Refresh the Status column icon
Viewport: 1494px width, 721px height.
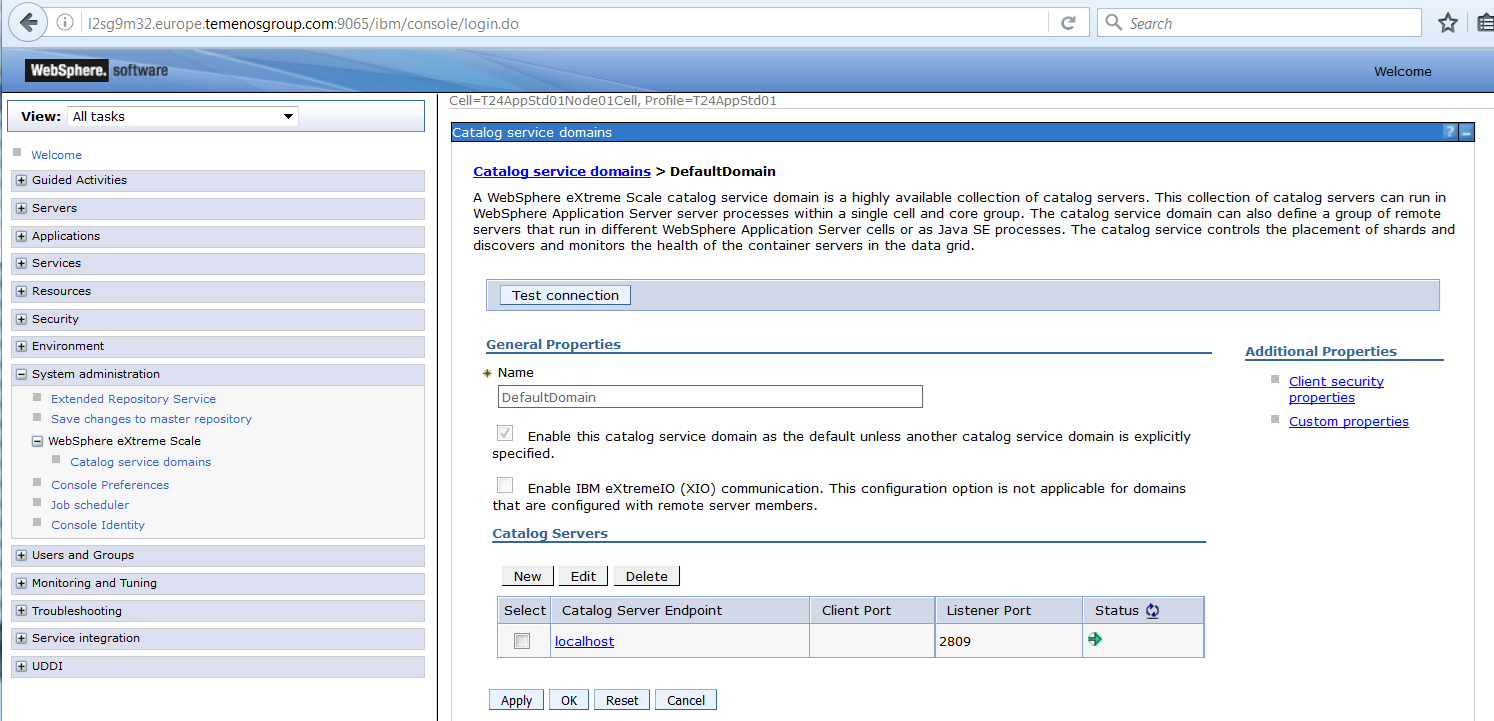click(1152, 611)
